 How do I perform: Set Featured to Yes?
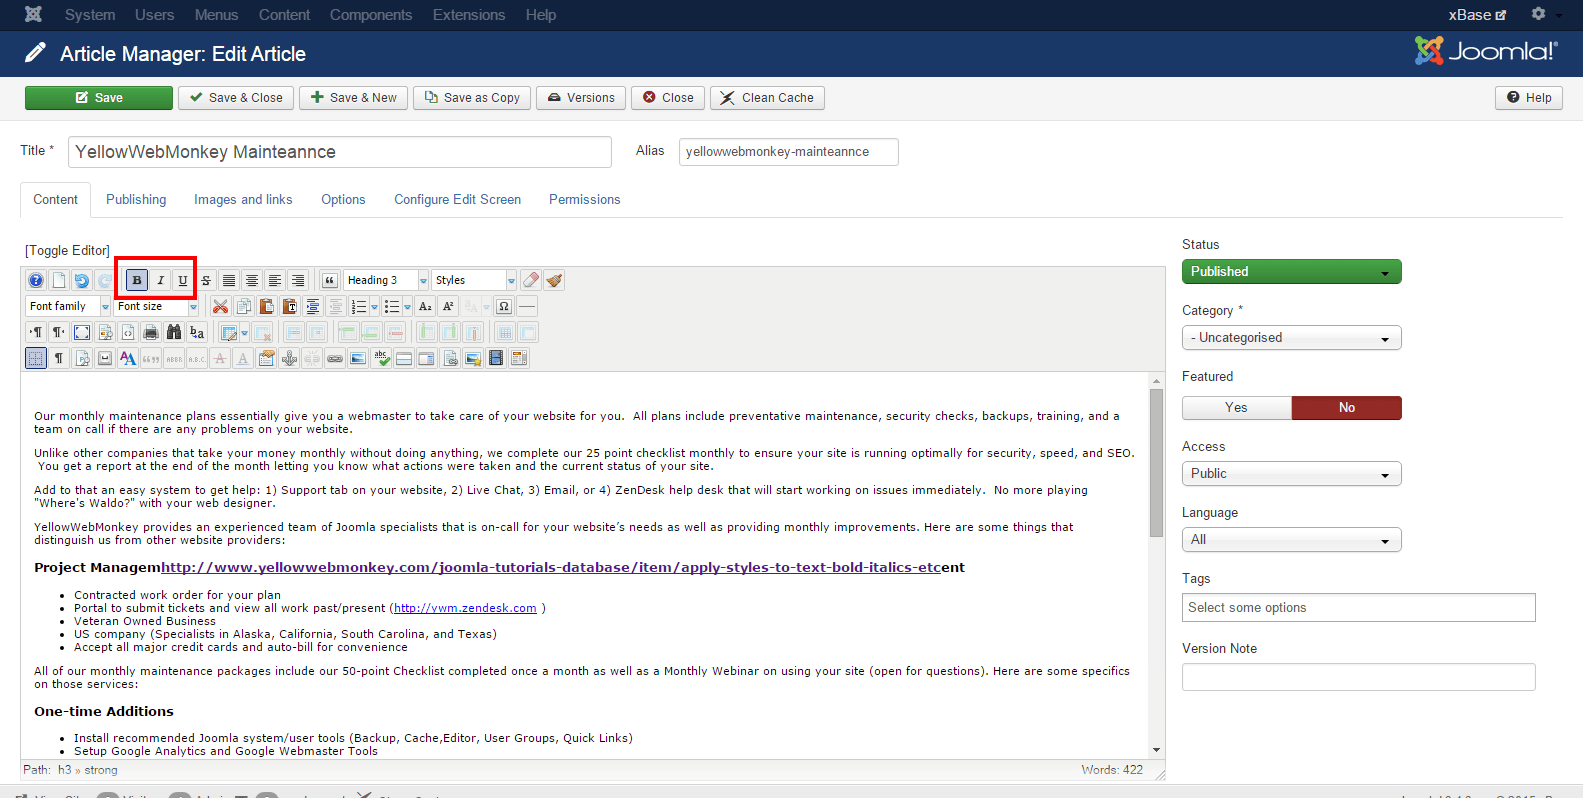1237,408
